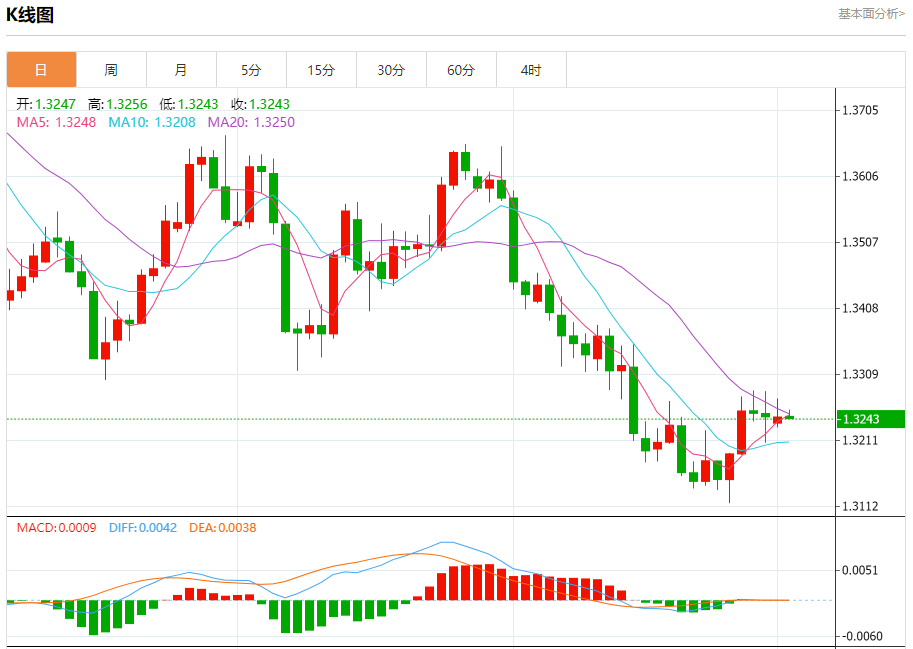The height and width of the screenshot is (649, 913).
Task: Click the MA5: 1.3248 indicator label
Action: (x=56, y=122)
